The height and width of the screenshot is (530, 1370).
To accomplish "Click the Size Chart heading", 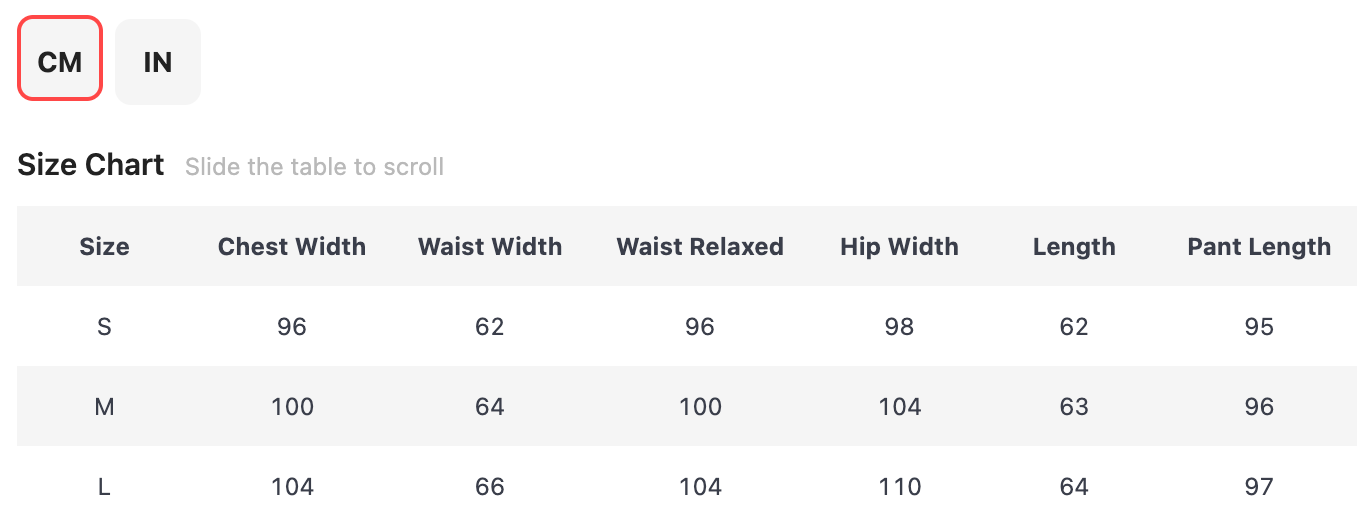I will pyautogui.click(x=91, y=165).
